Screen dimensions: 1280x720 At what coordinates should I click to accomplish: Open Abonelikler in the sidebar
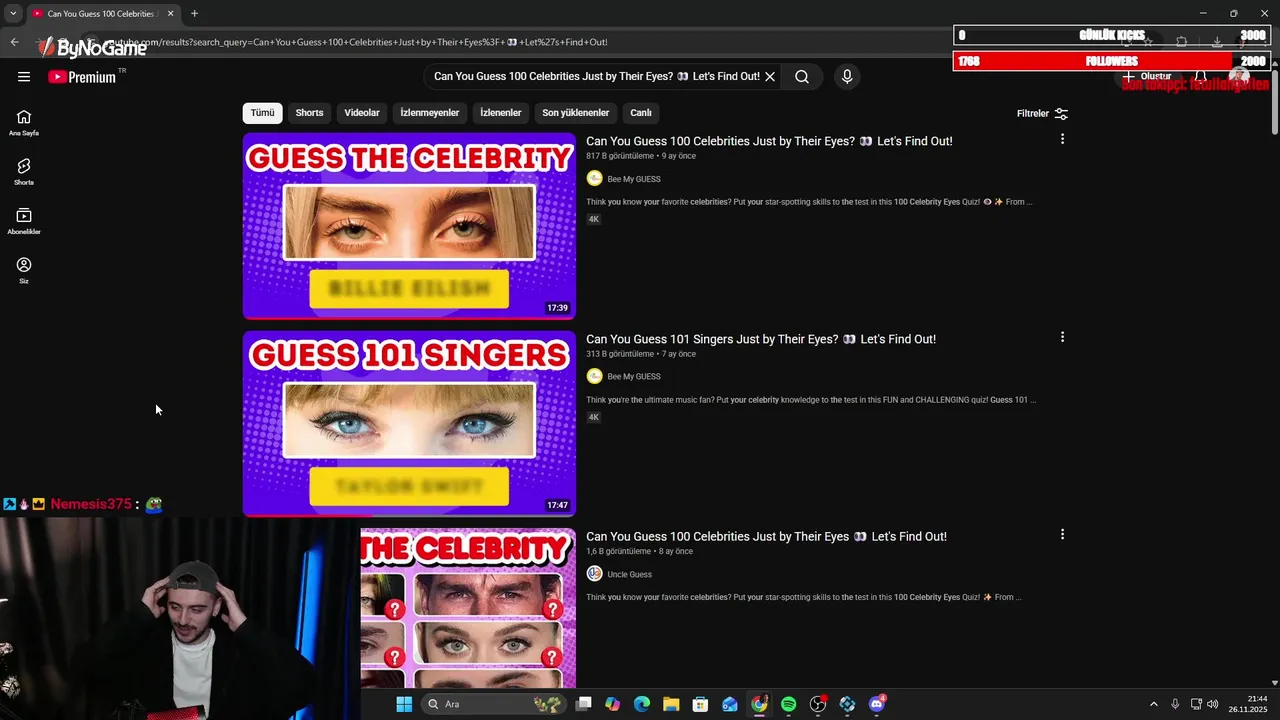24,221
